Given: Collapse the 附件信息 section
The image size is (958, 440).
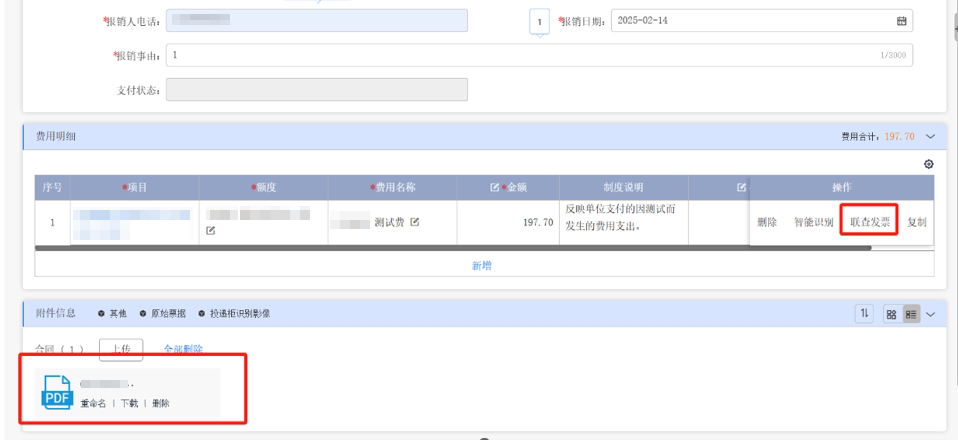Looking at the screenshot, I should (x=930, y=315).
